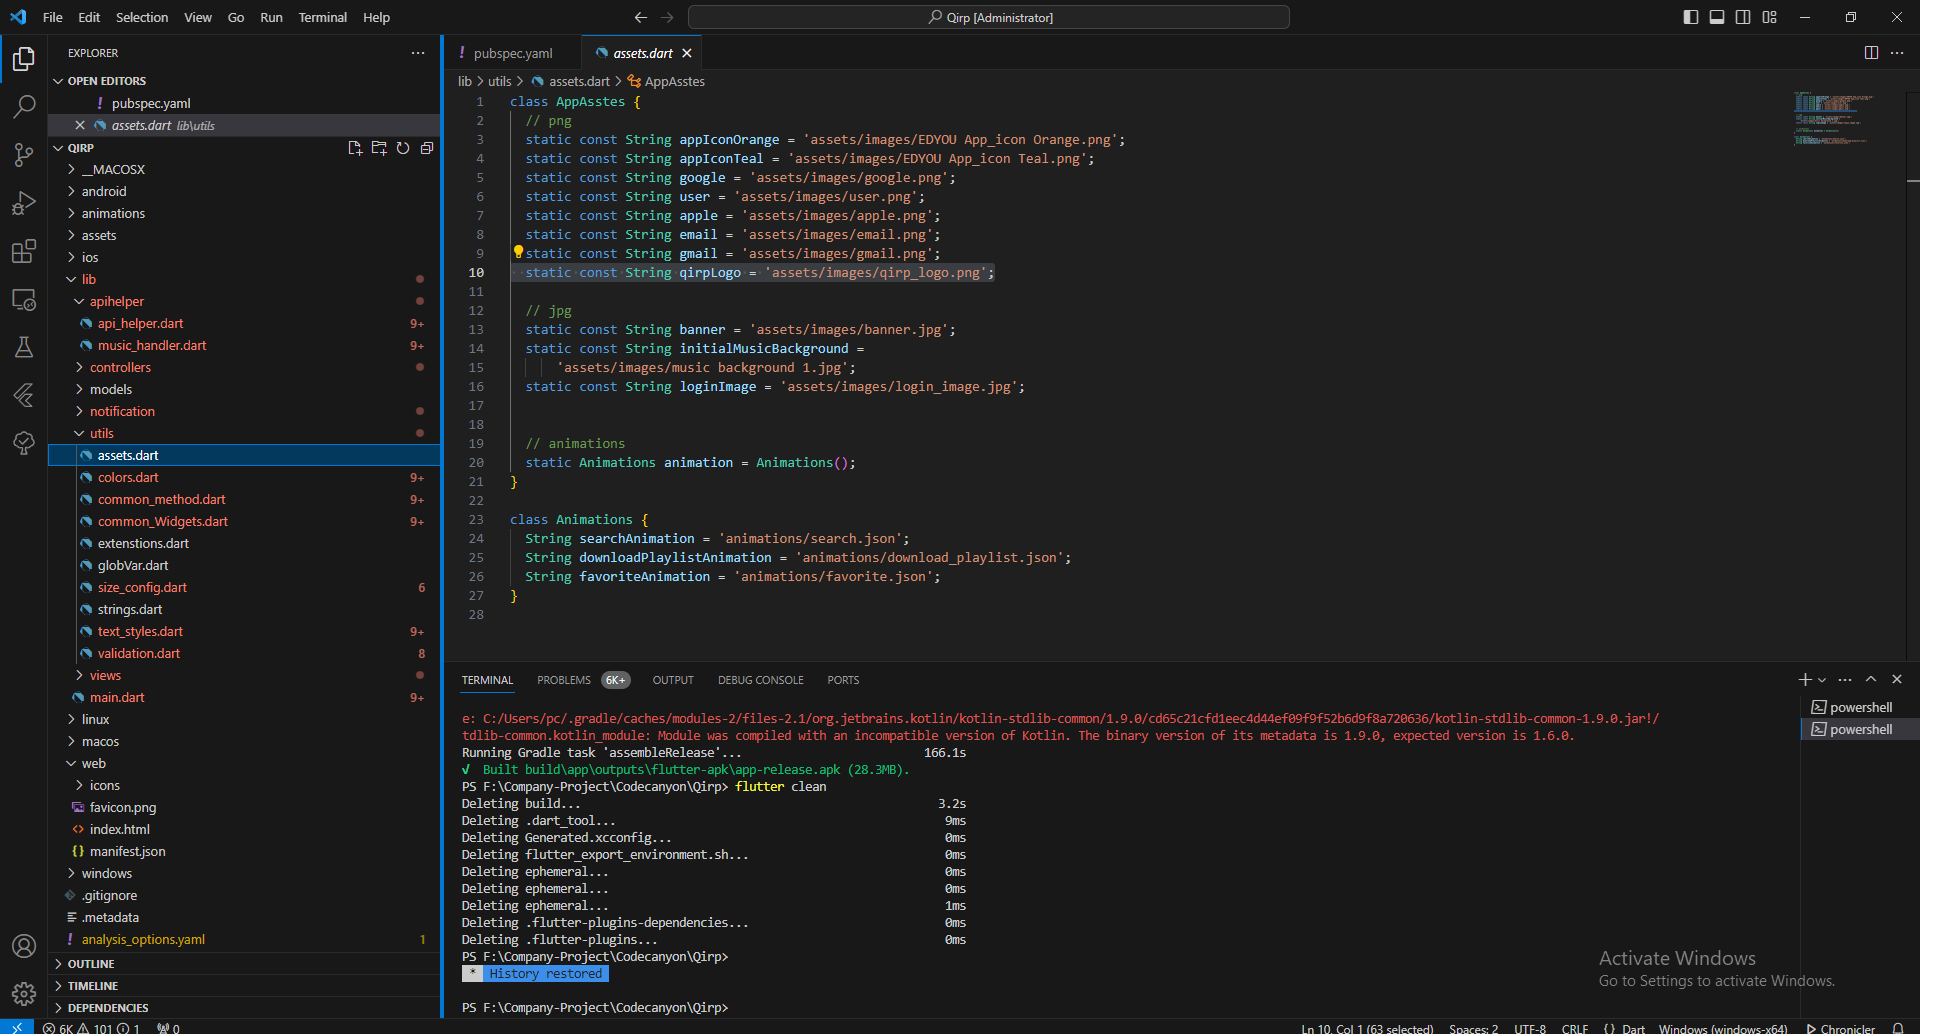Switch to OUTPUT panel tab
The width and height of the screenshot is (1960, 1034).
click(673, 680)
